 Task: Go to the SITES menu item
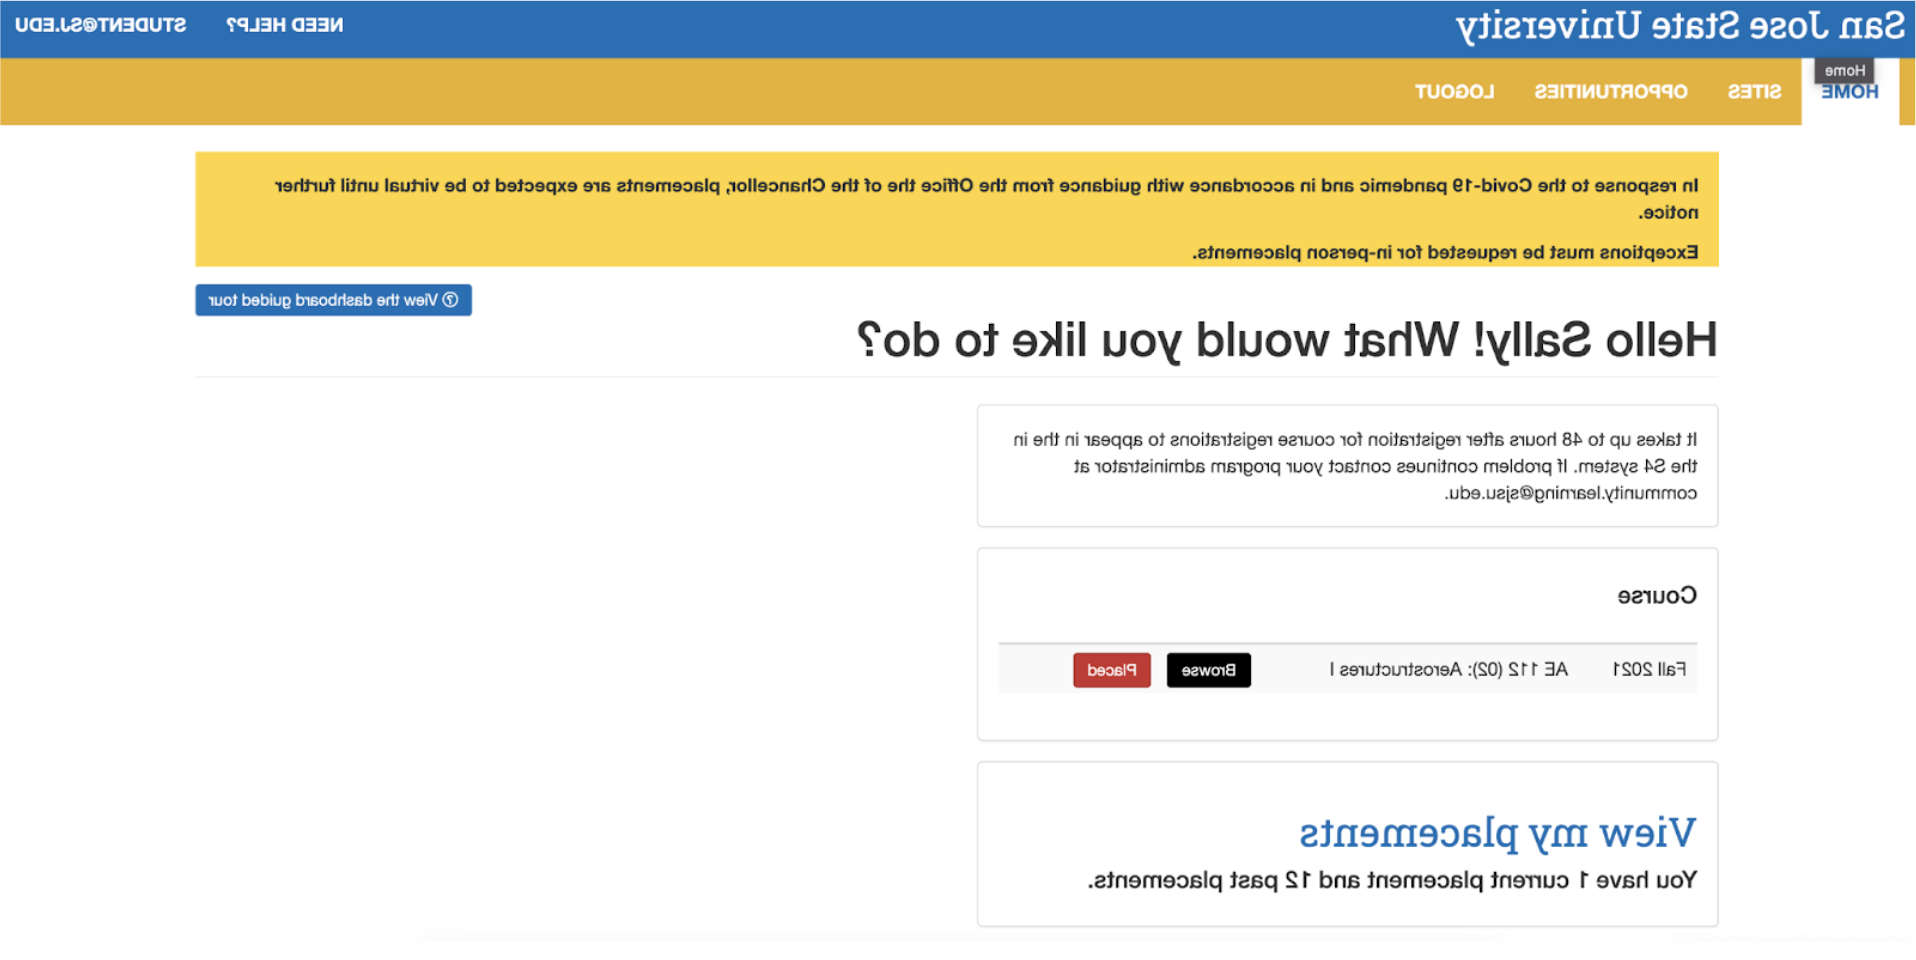pyautogui.click(x=1754, y=92)
